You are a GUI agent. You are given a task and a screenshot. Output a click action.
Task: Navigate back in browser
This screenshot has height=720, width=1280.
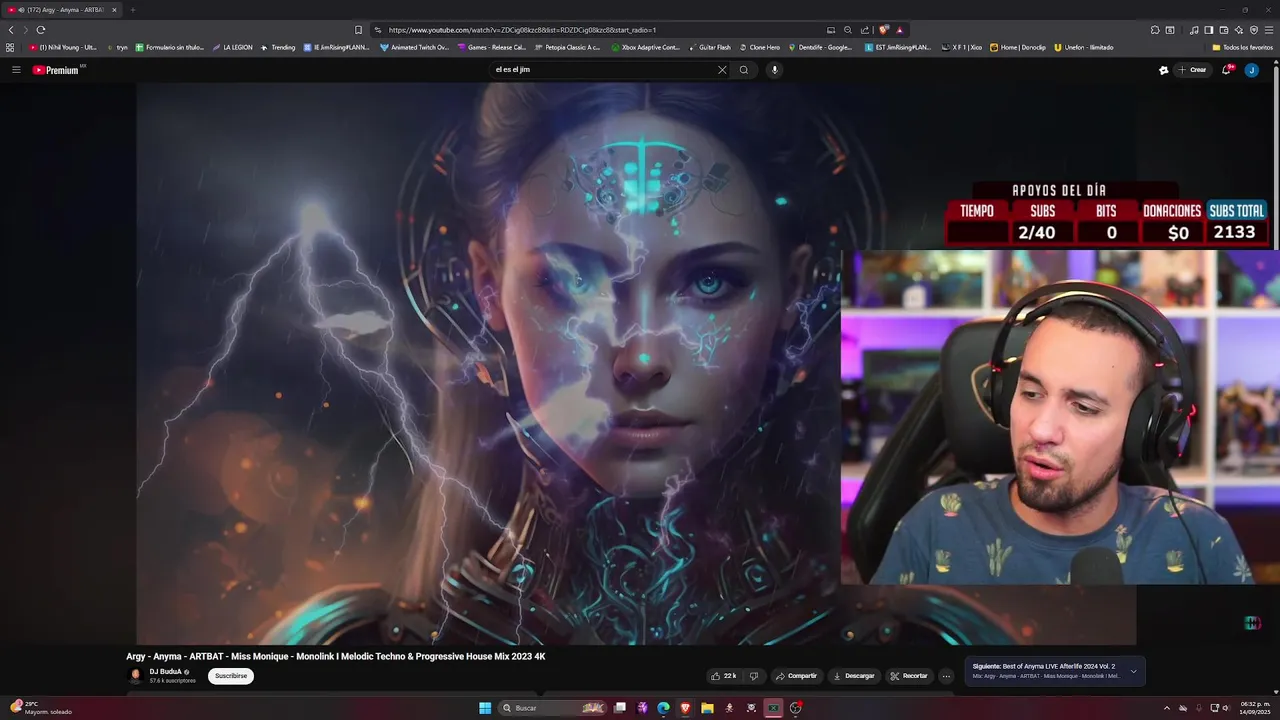11,30
